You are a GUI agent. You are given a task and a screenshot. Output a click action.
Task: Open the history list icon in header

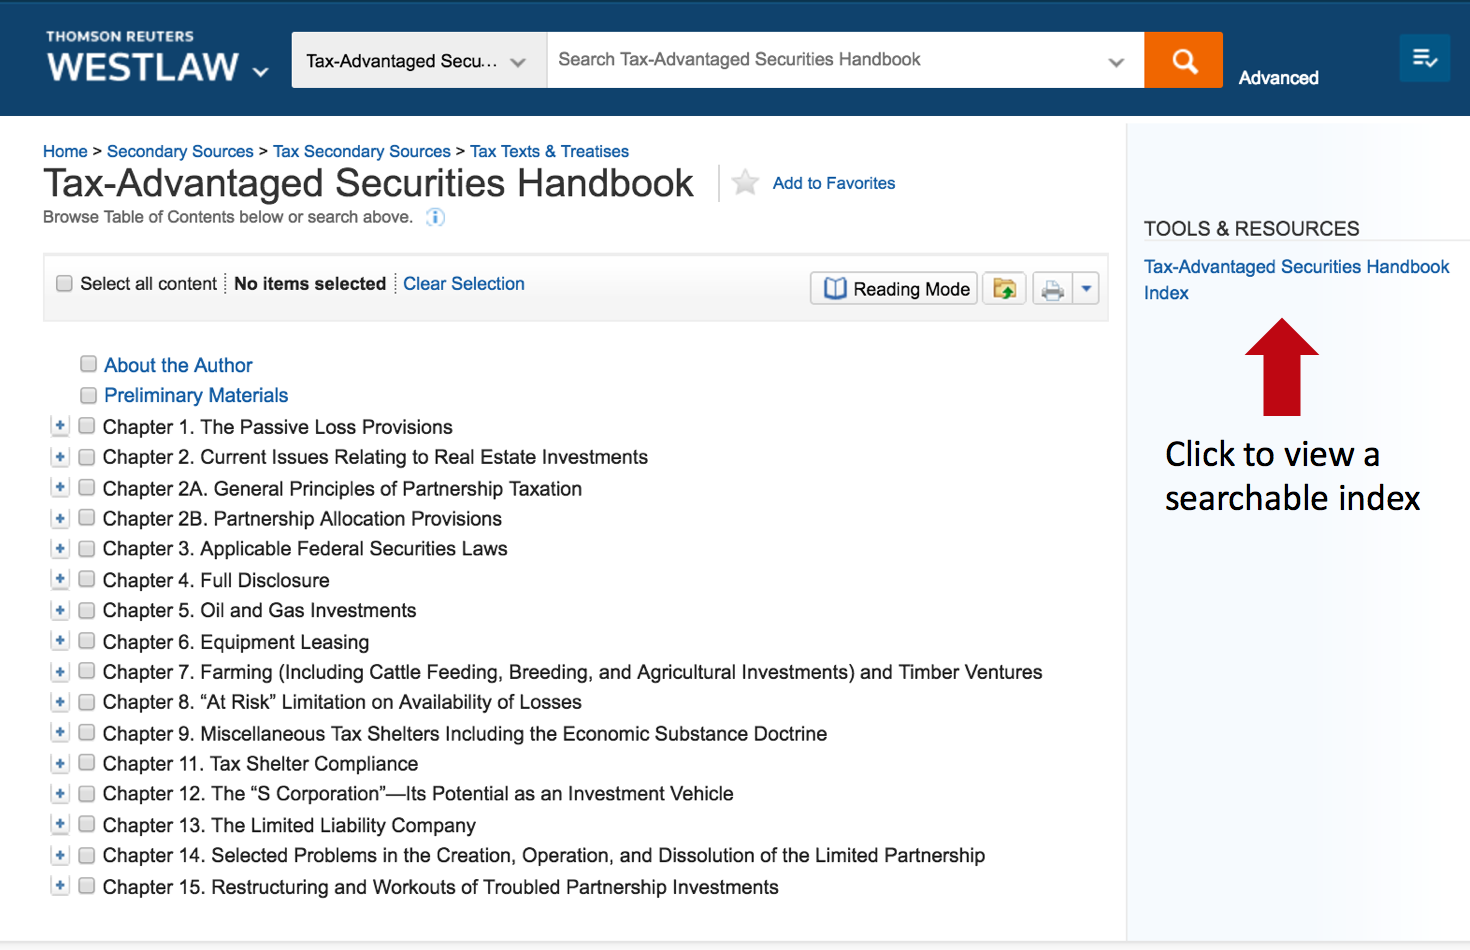1424,59
